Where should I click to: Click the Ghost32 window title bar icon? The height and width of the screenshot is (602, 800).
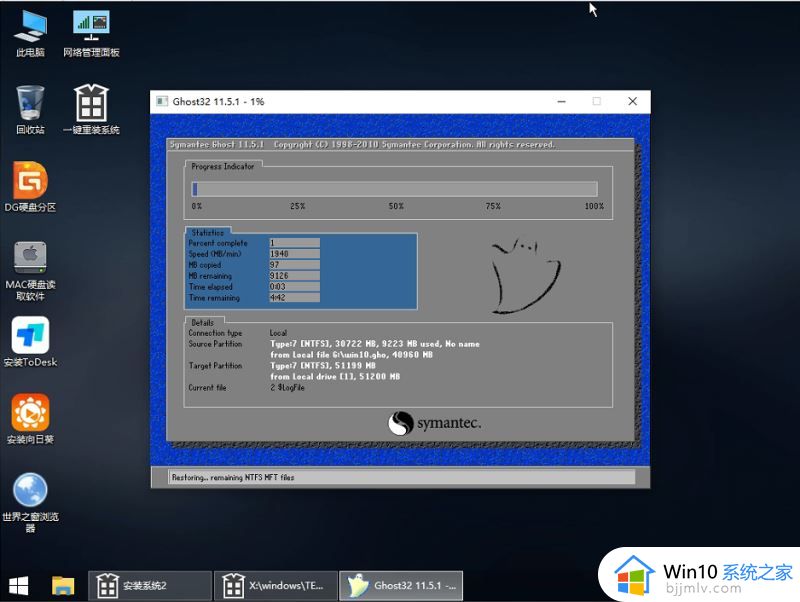pos(162,102)
